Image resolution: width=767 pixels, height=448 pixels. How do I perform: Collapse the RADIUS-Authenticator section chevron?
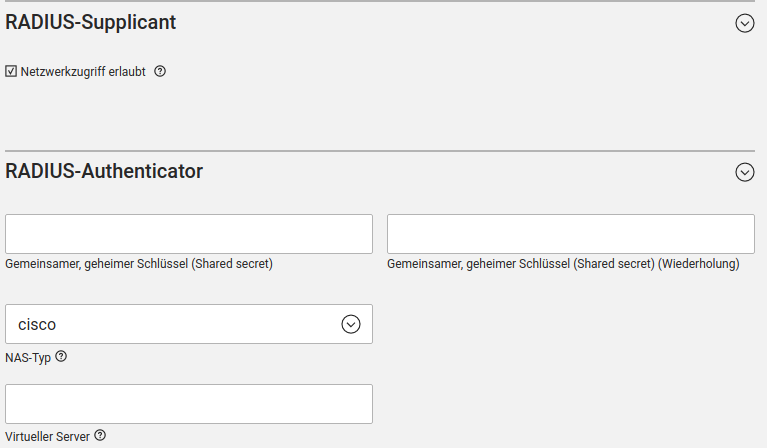(744, 172)
